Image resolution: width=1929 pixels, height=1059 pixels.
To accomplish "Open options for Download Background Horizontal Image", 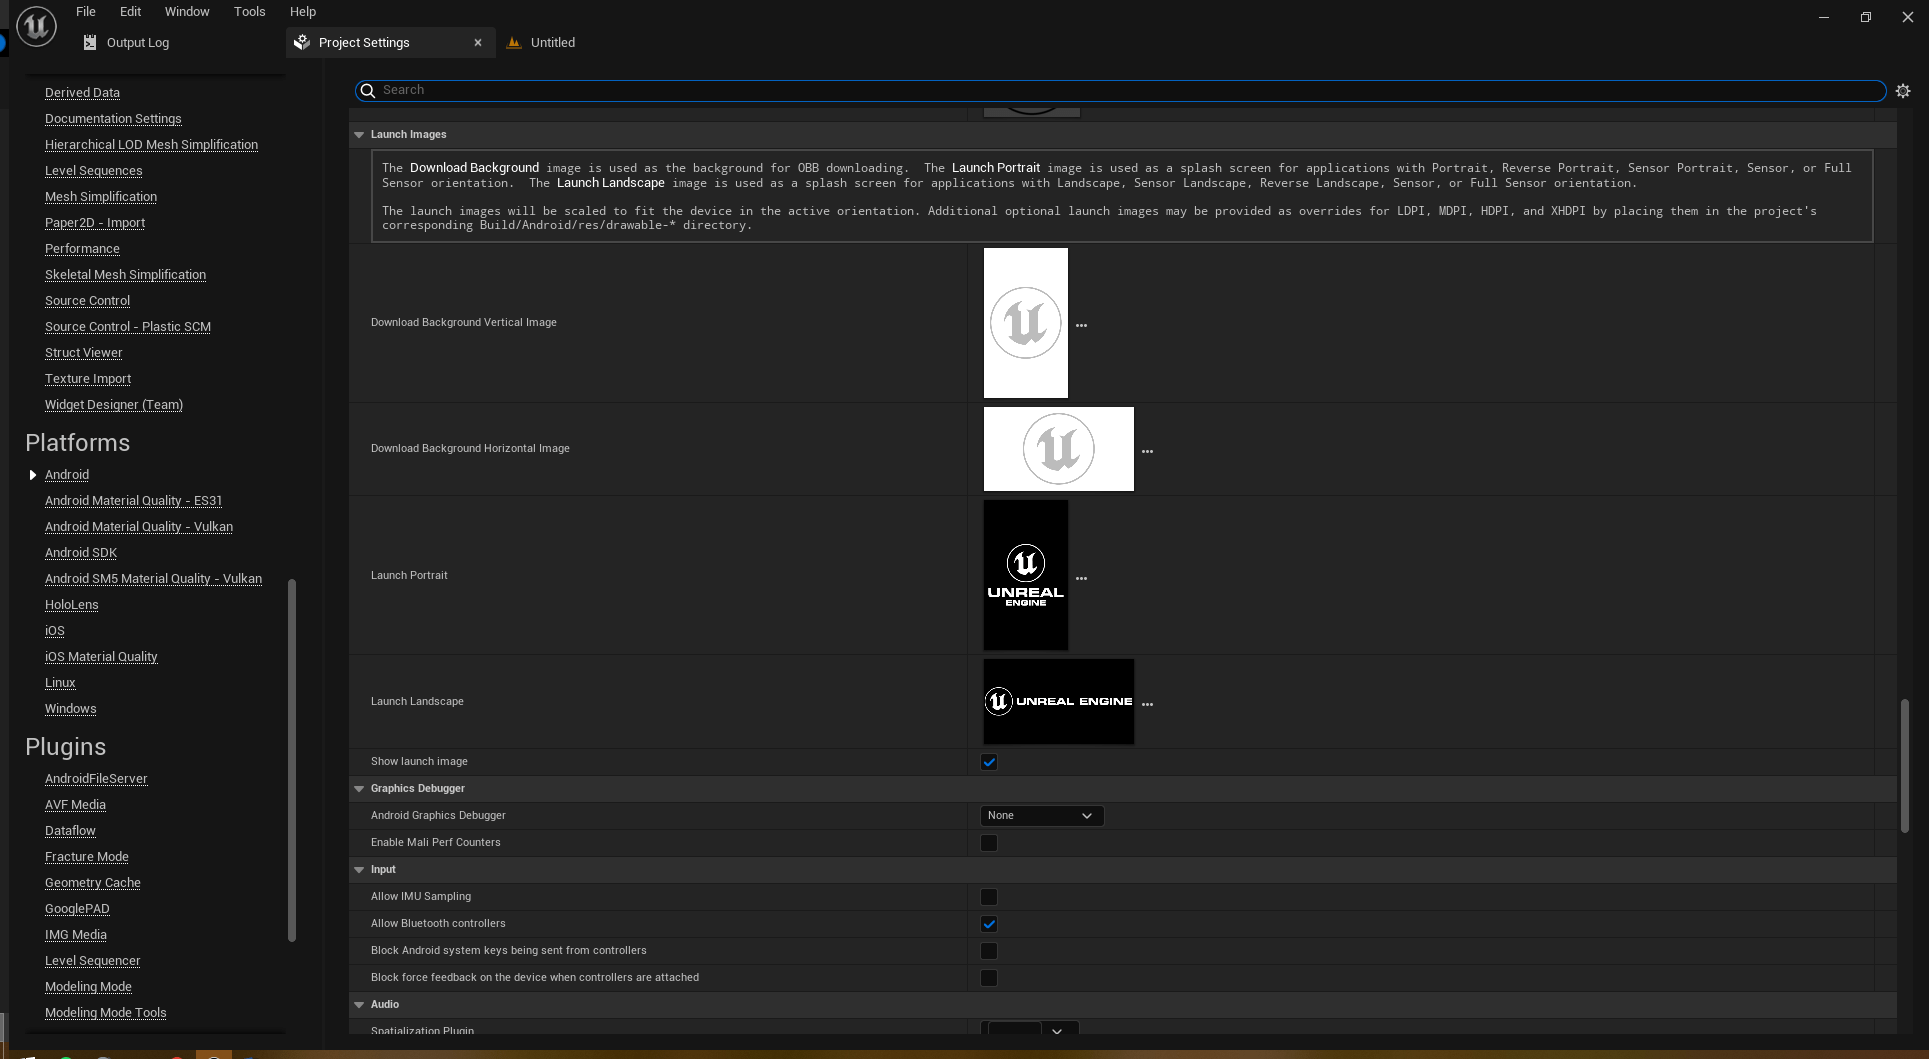I will pos(1147,451).
